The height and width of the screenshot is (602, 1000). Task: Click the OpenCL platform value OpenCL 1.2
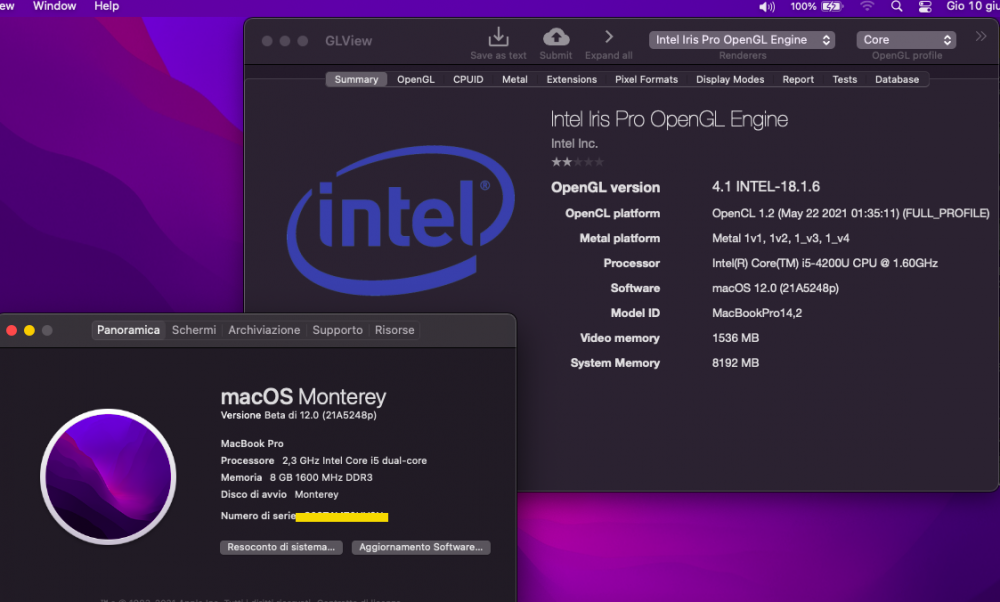tap(851, 214)
